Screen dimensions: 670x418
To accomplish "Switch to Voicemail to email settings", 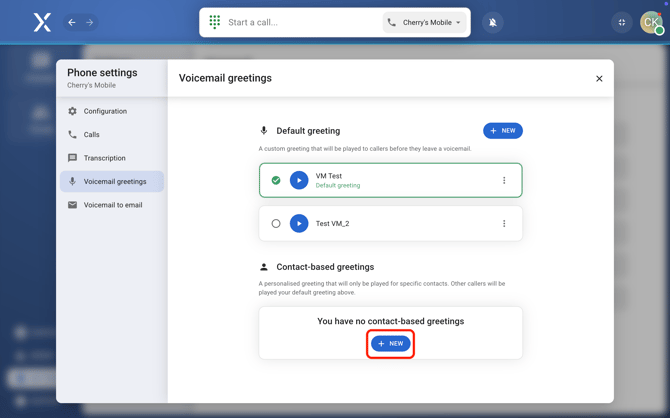I will [112, 205].
